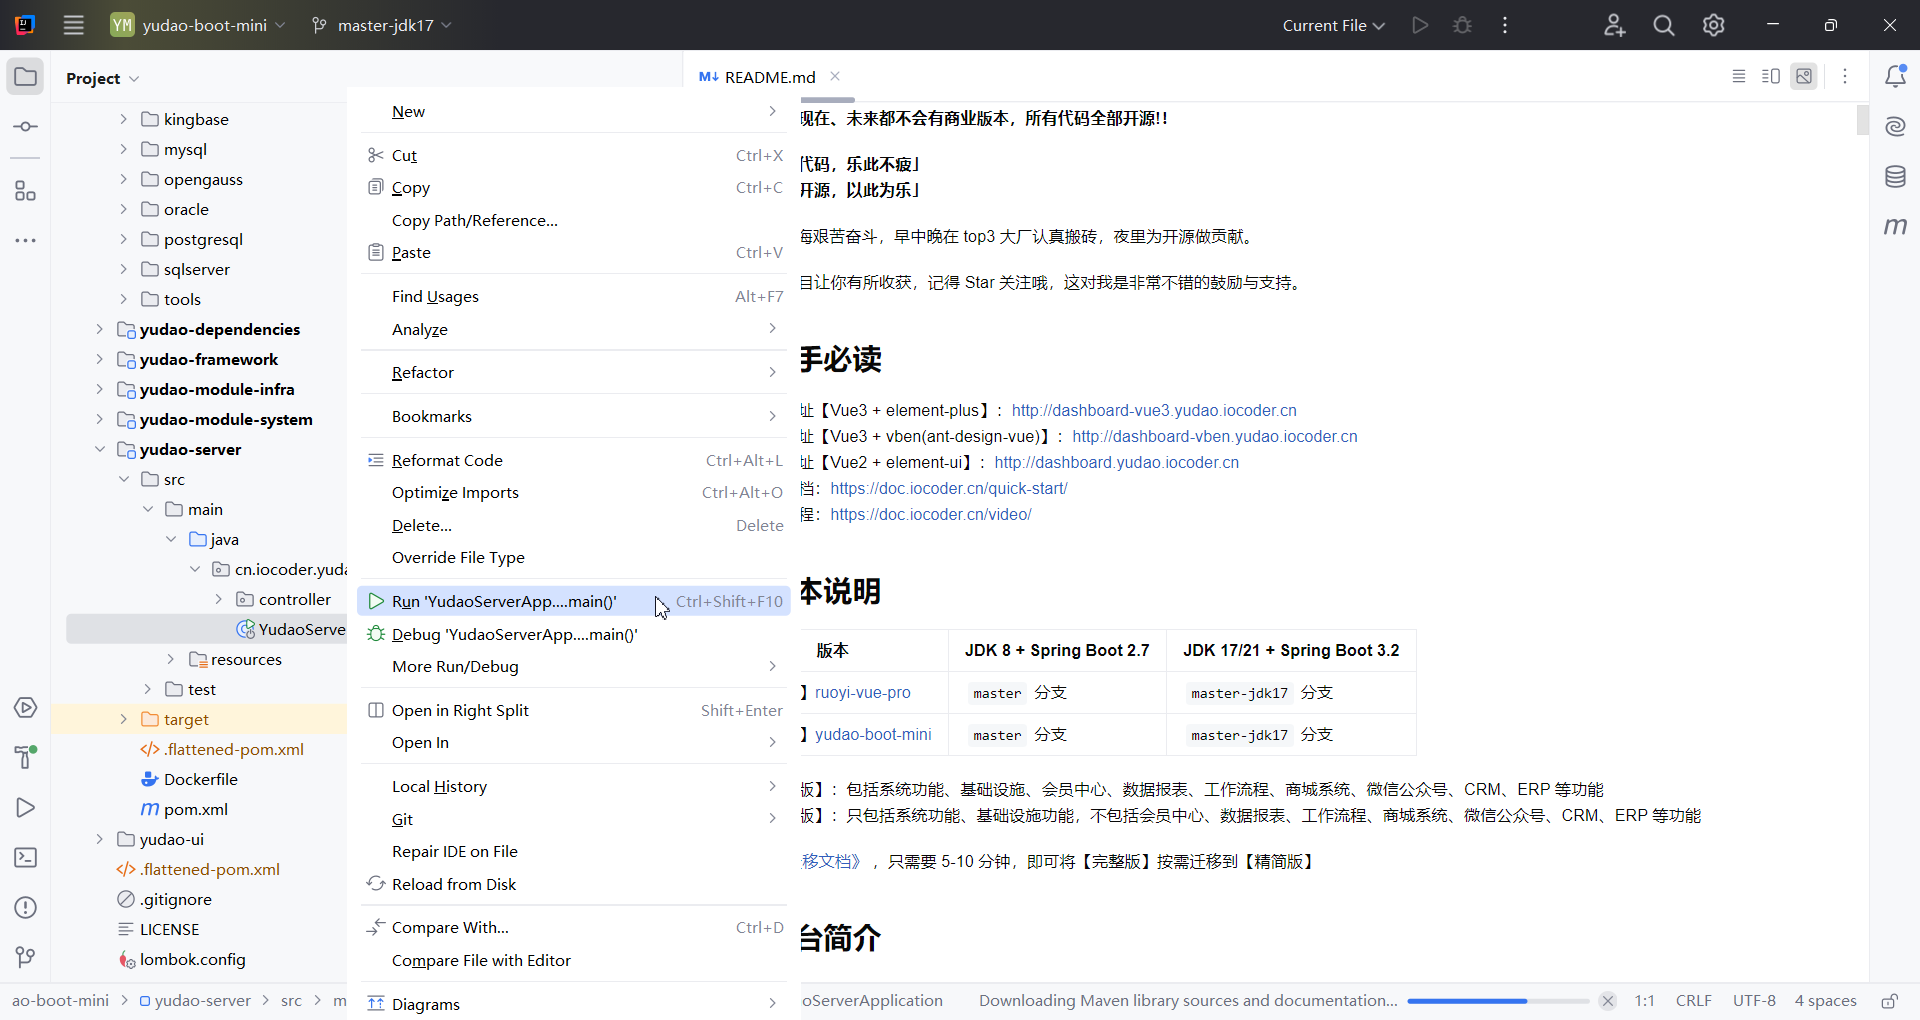
Task: Open More Actions vertical dots in toolbar
Action: 1505,25
